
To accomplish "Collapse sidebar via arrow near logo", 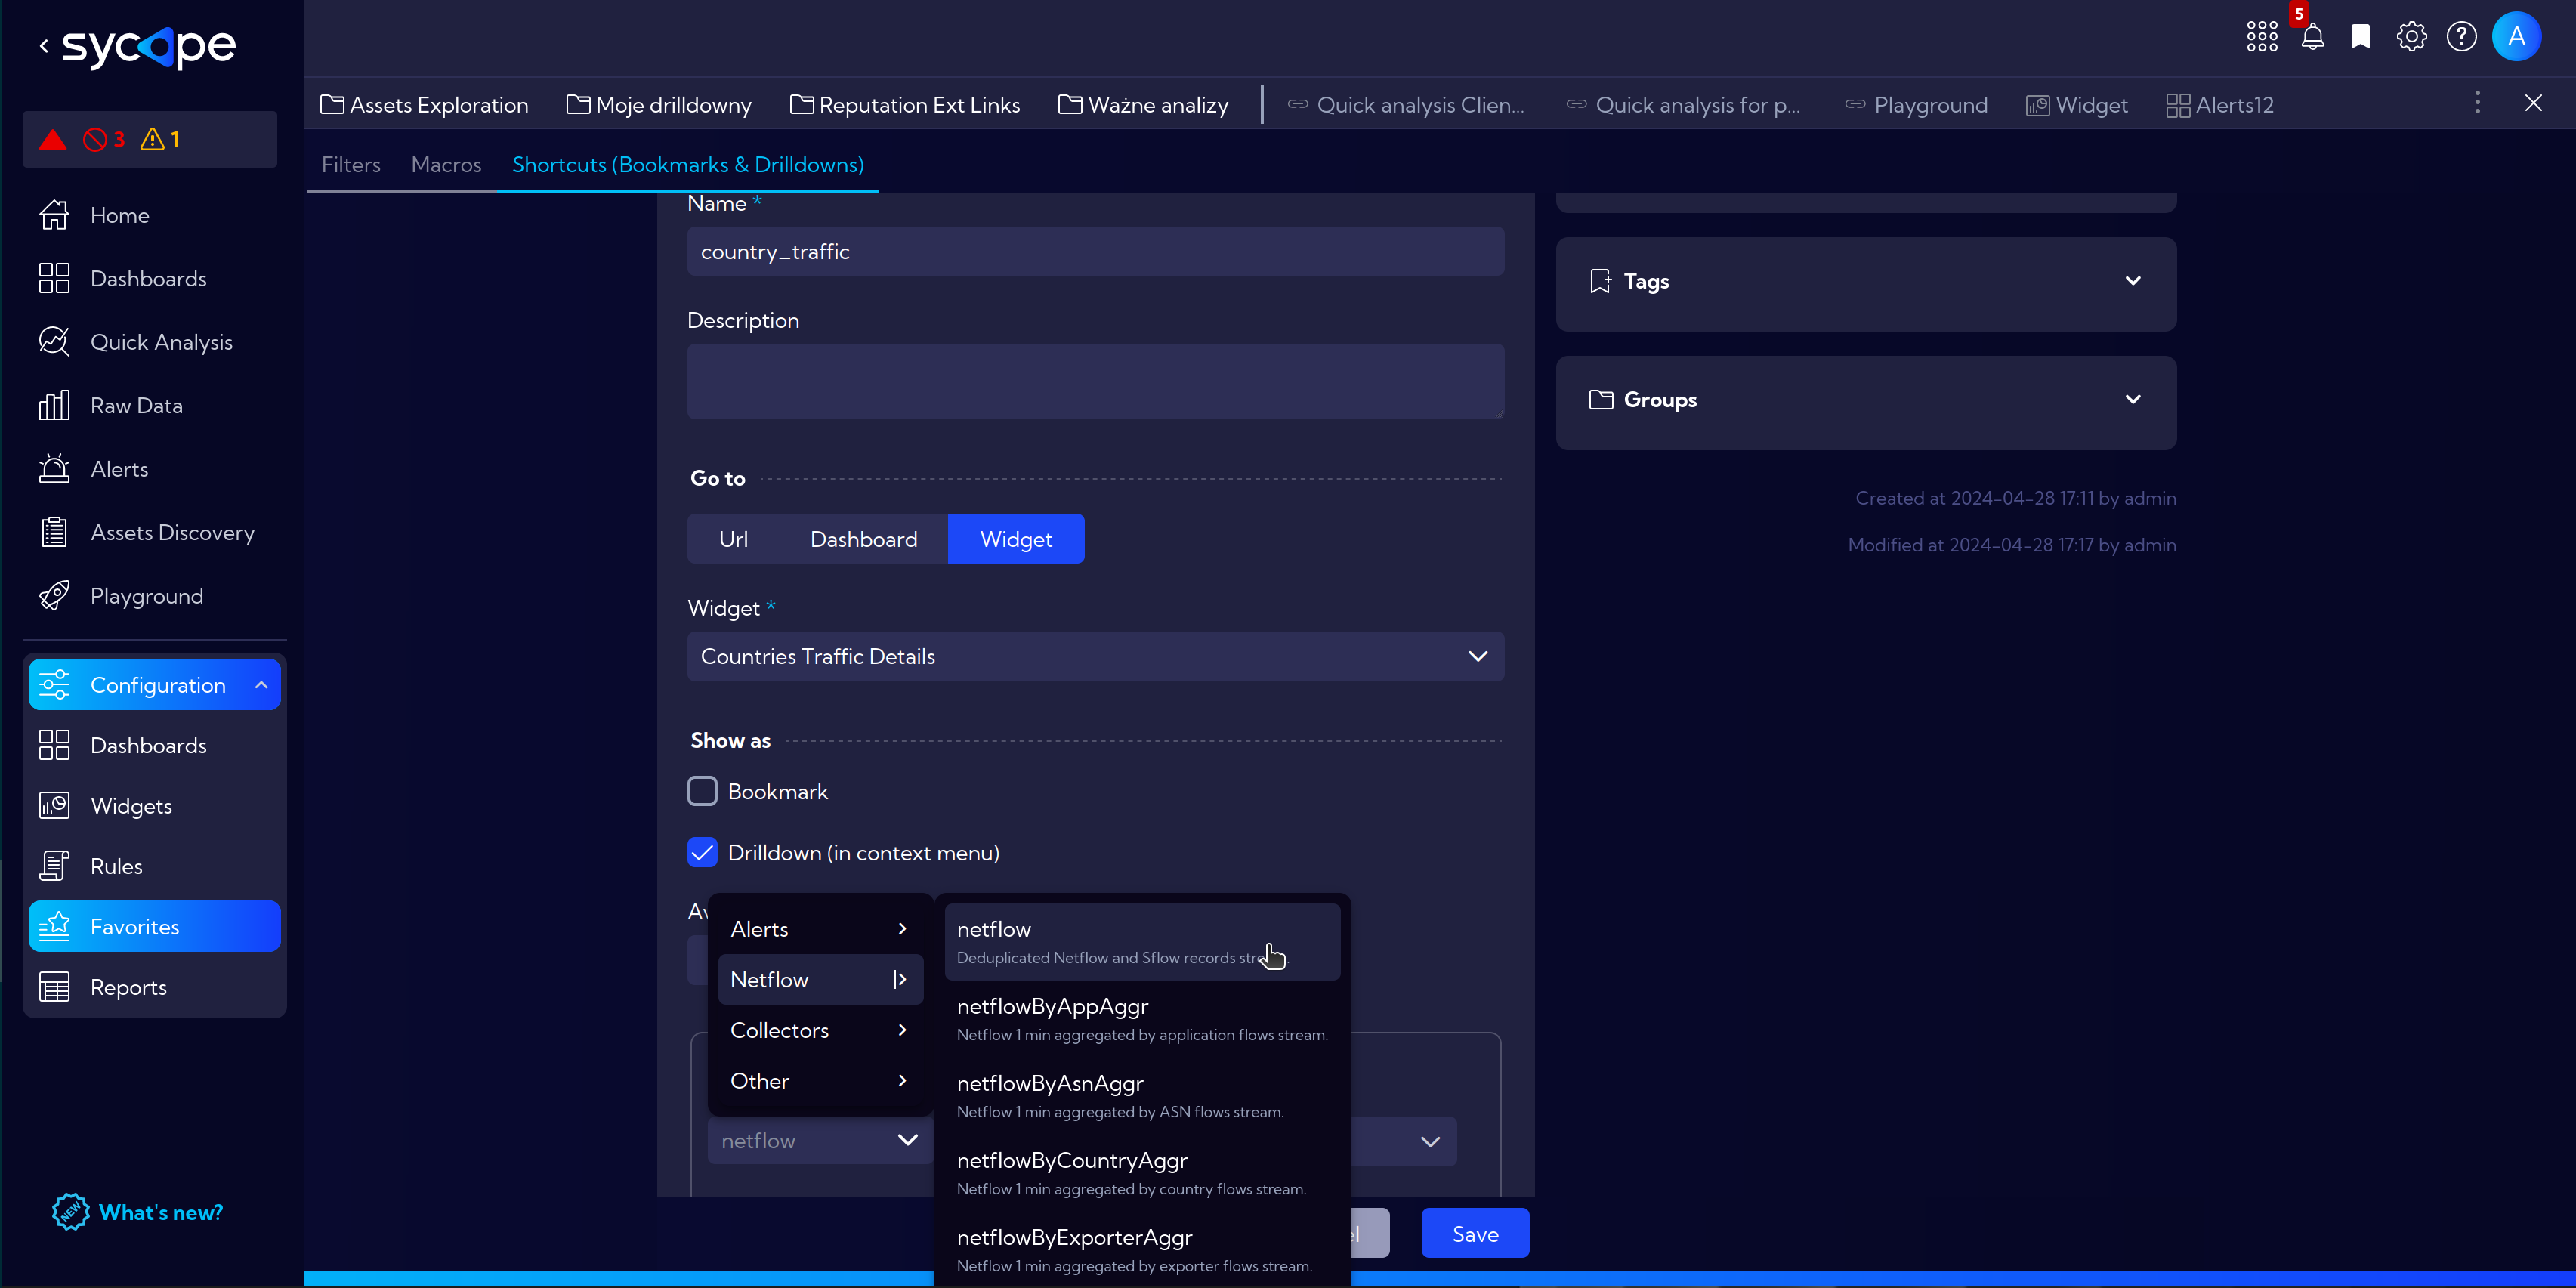I will point(44,46).
